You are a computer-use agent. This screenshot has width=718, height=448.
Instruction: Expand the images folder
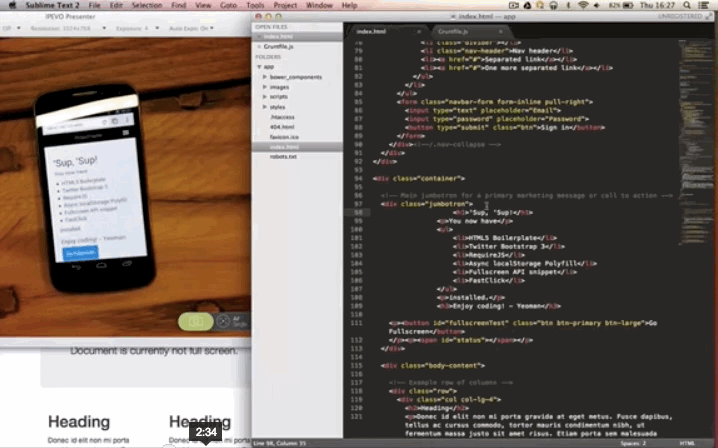tap(265, 87)
